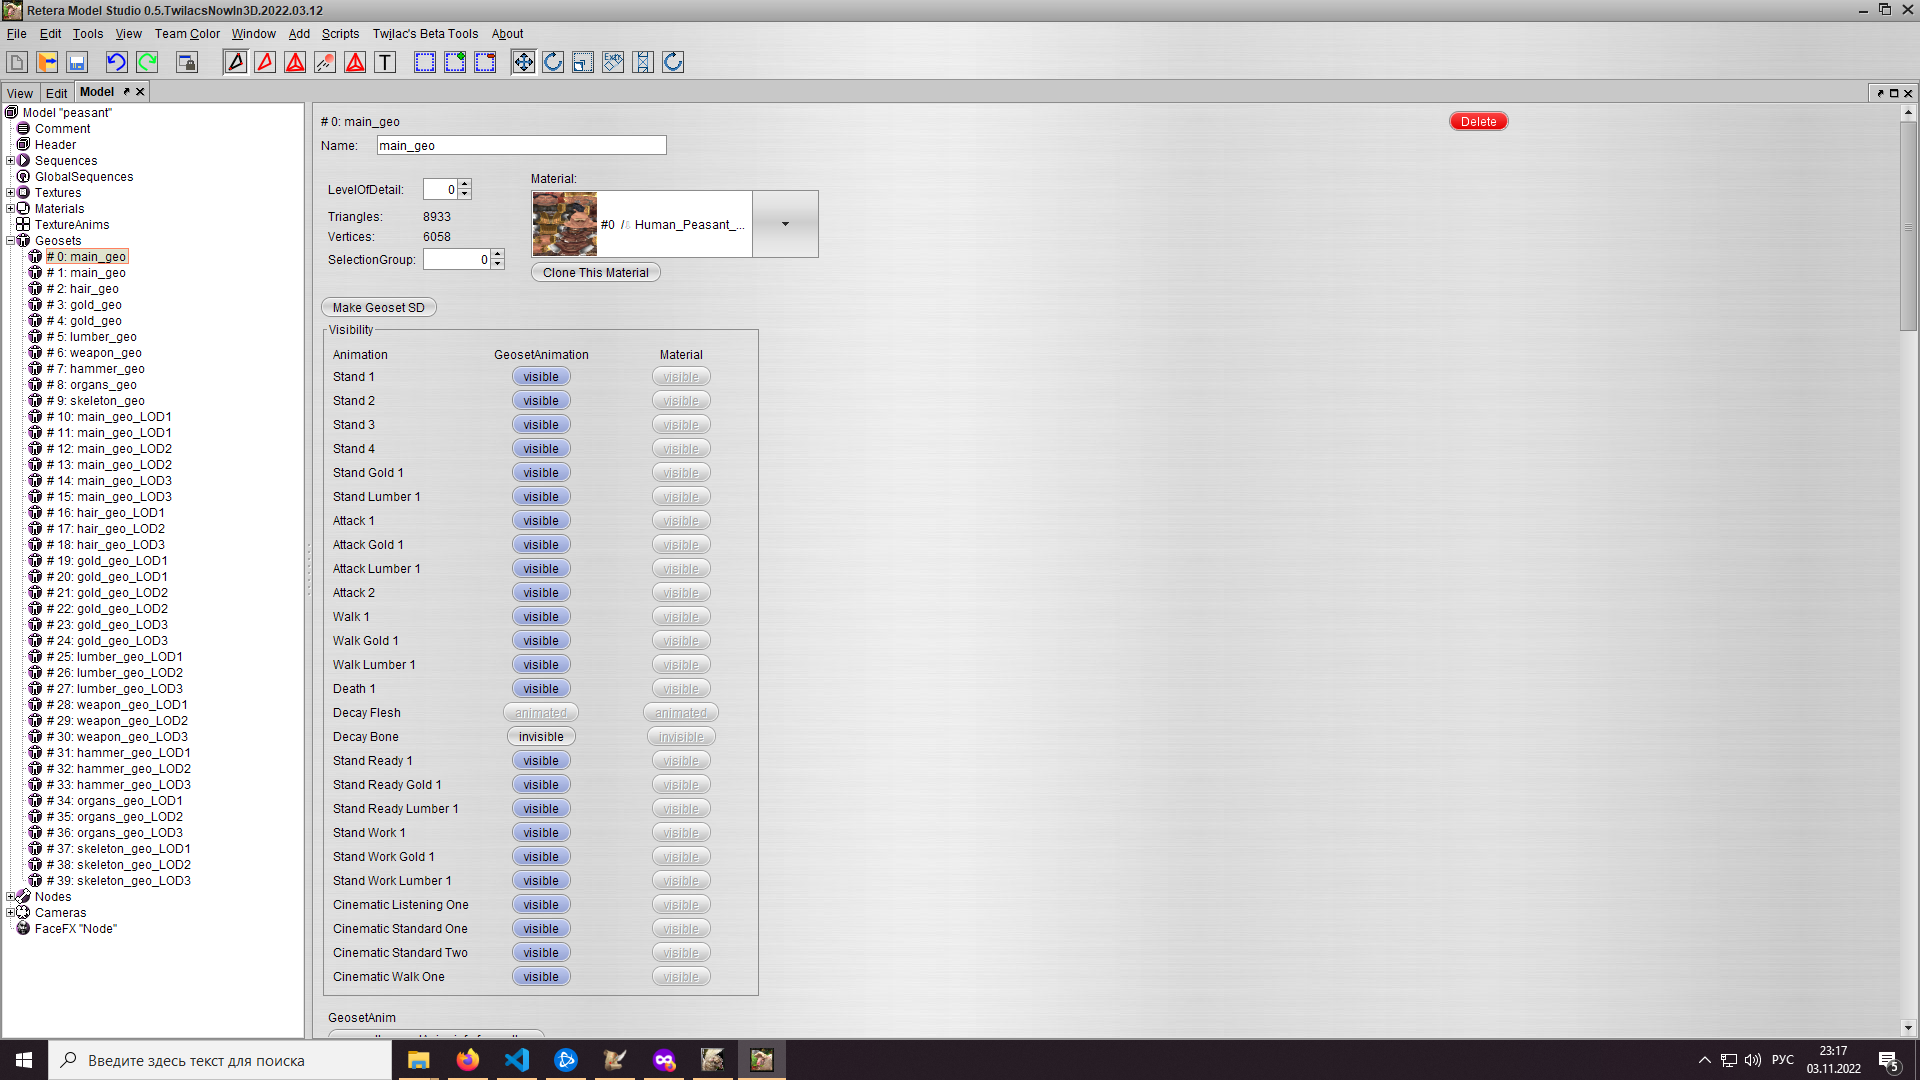Select the T text tool icon
This screenshot has width=1920, height=1080.
(385, 62)
